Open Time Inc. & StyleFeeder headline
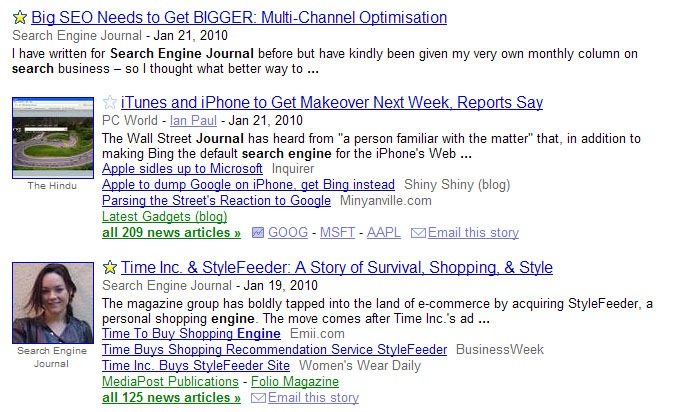This screenshot has height=412, width=682. 337,267
